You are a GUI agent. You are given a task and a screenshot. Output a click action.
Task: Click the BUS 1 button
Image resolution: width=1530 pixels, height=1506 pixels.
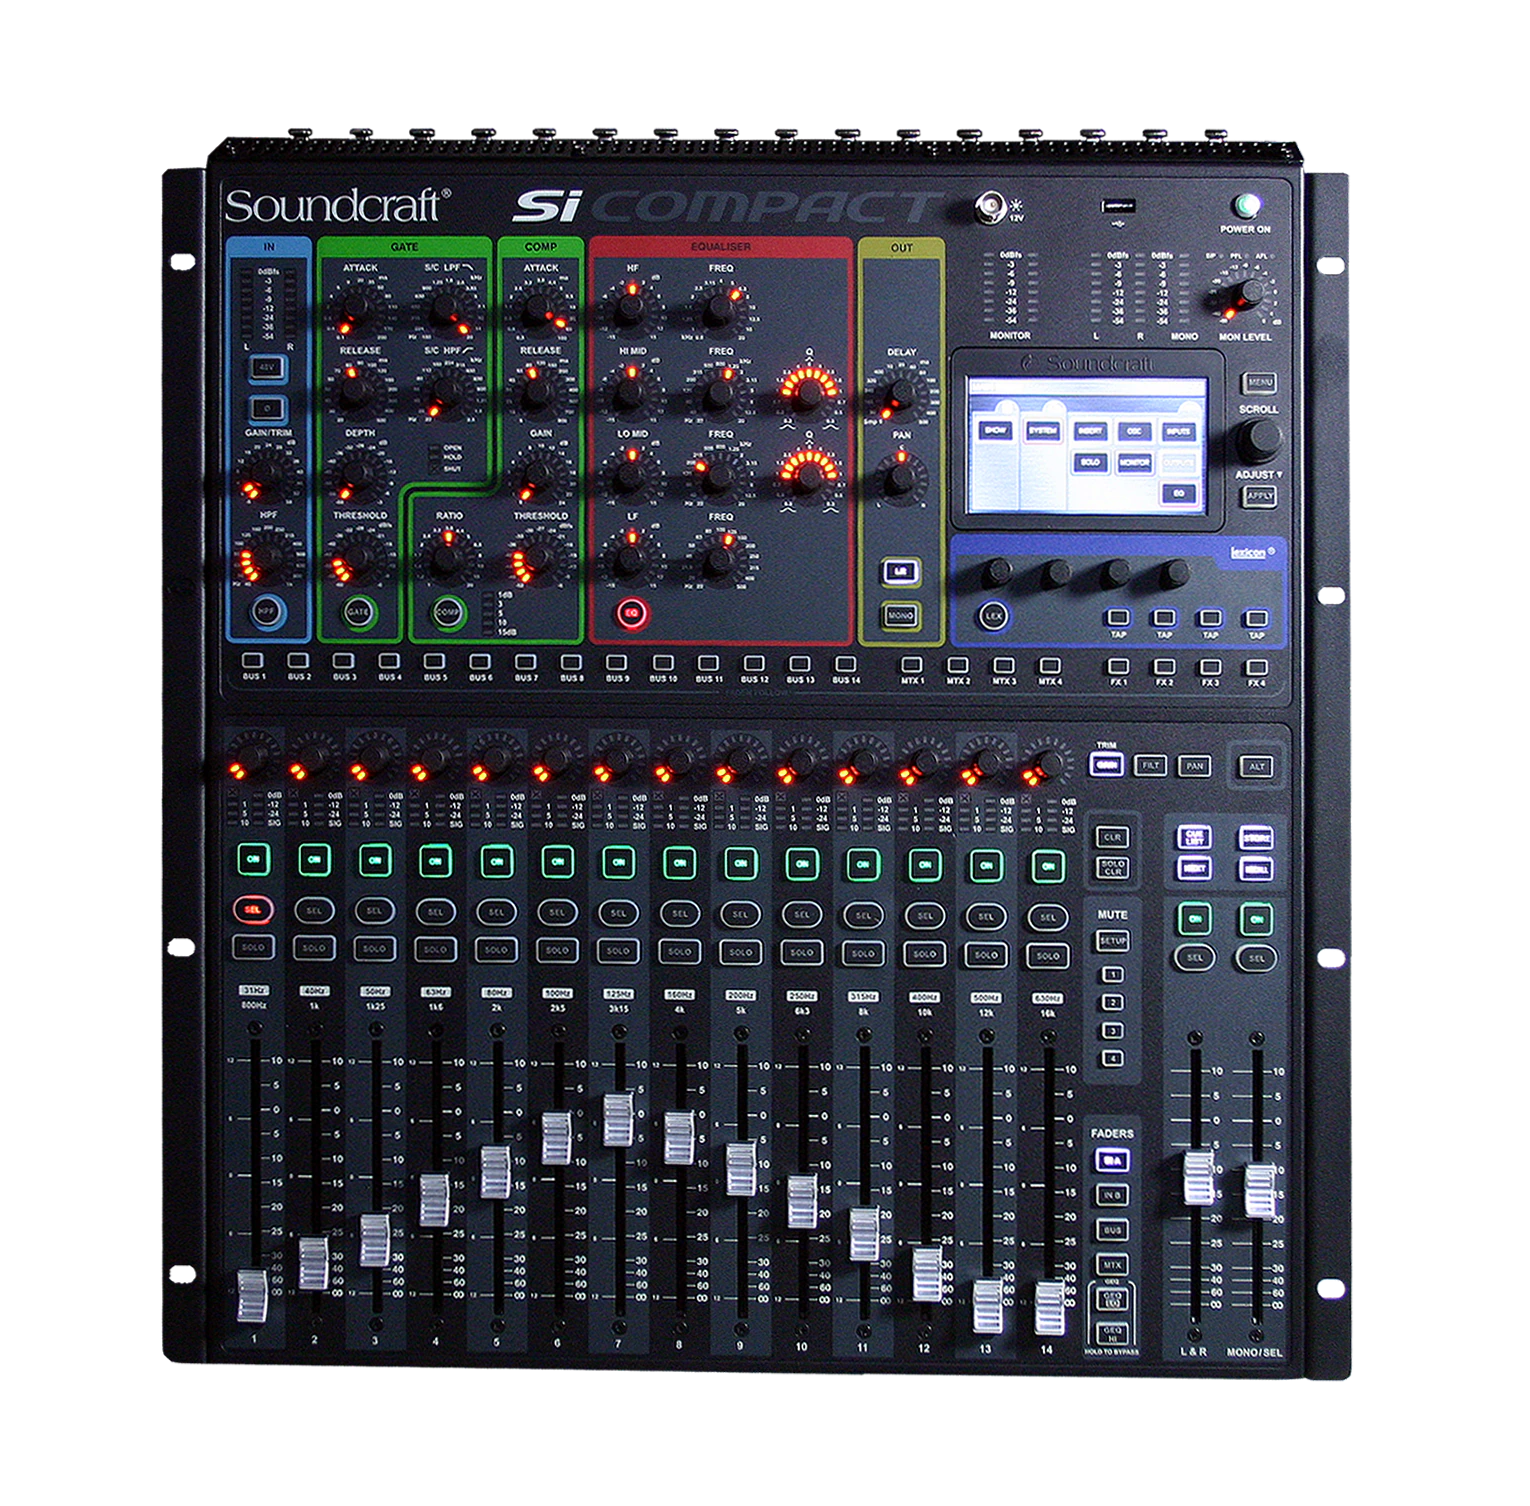click(253, 661)
